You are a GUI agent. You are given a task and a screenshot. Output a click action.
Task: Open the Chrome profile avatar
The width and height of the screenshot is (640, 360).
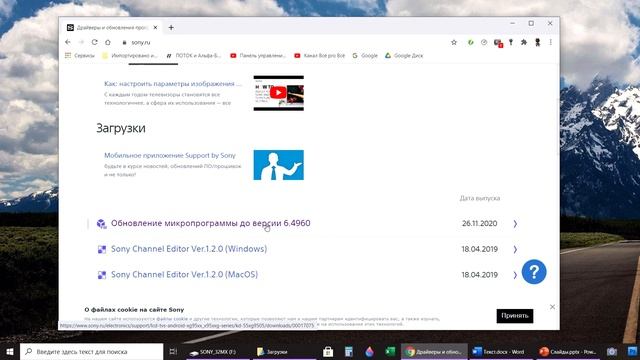(538, 42)
